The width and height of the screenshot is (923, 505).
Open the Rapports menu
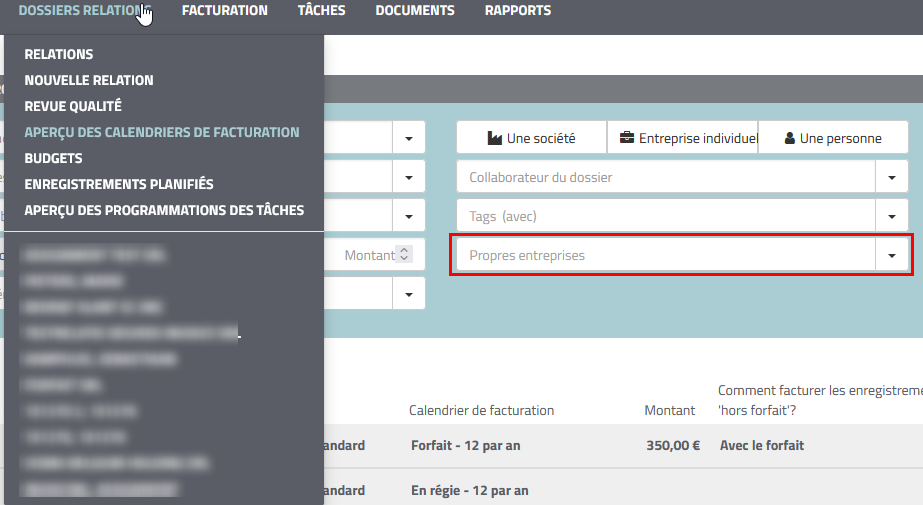pyautogui.click(x=518, y=11)
